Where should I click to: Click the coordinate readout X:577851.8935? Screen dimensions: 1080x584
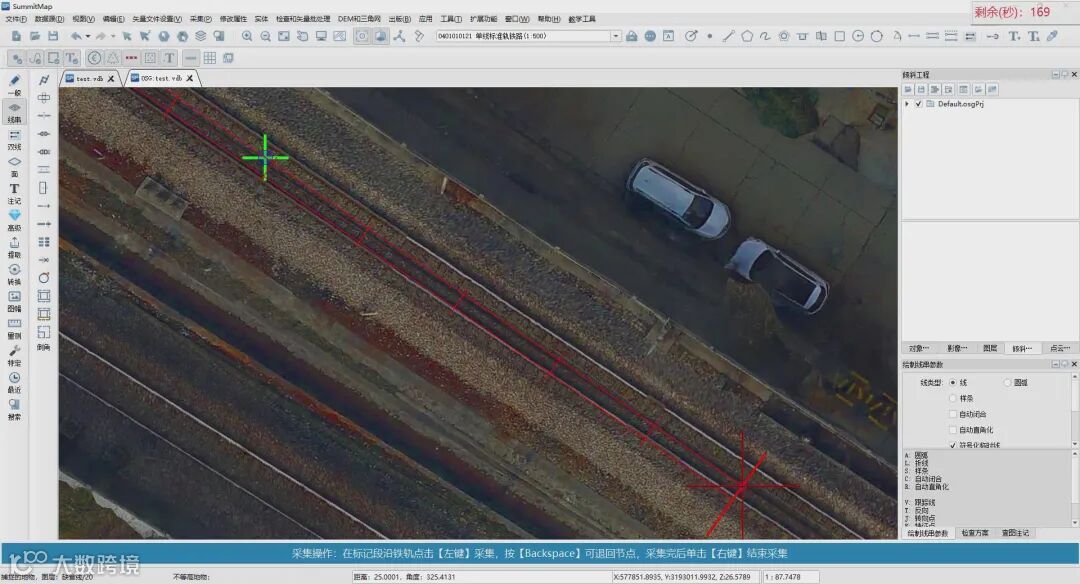[685, 577]
